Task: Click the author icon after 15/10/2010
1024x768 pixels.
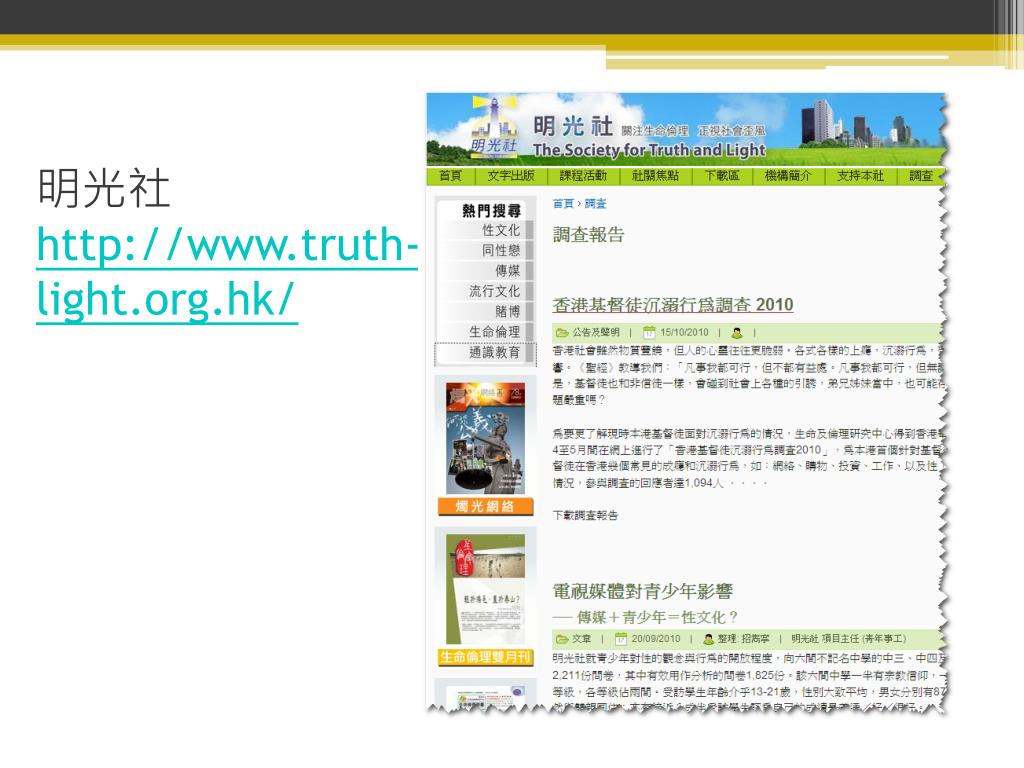Action: click(737, 332)
